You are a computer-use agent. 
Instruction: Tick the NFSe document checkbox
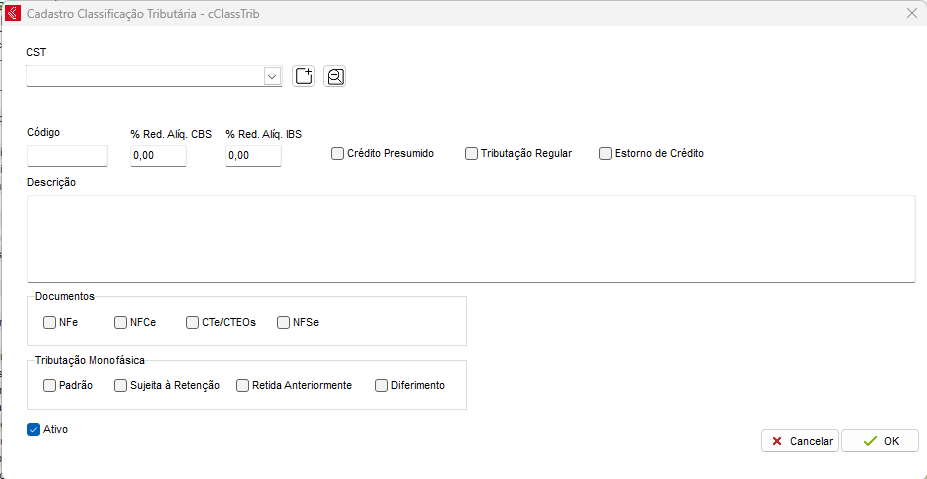(x=284, y=323)
